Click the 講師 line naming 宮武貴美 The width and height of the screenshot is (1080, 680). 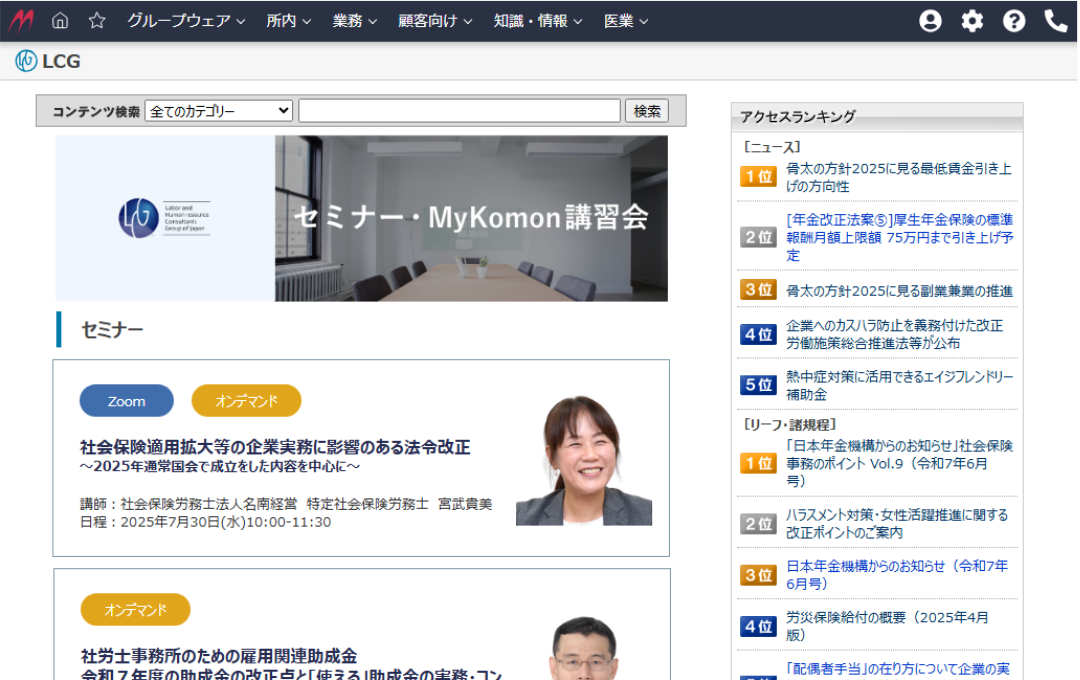click(x=286, y=504)
